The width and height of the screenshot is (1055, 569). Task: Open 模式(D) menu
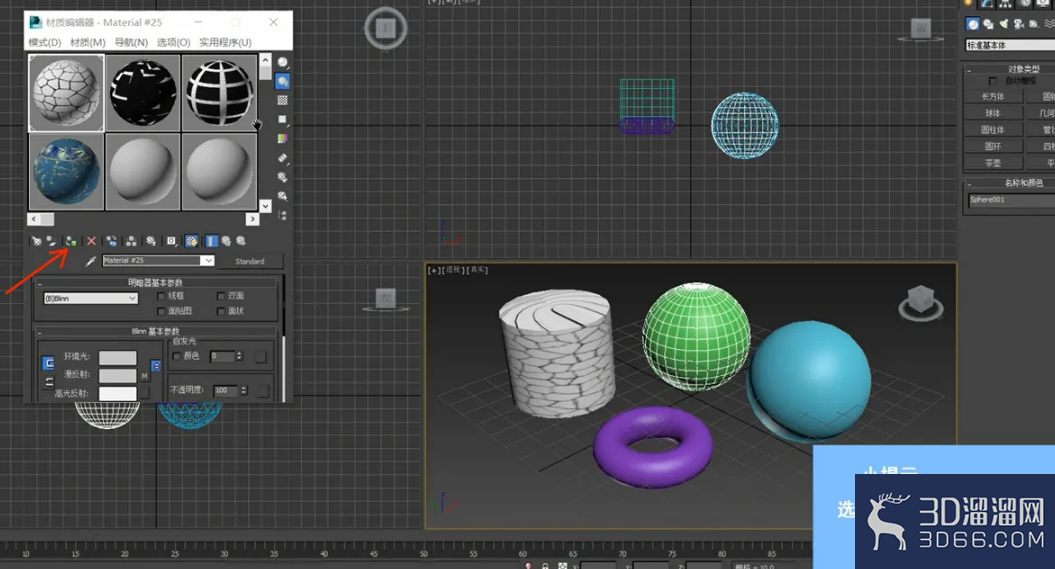(x=44, y=42)
